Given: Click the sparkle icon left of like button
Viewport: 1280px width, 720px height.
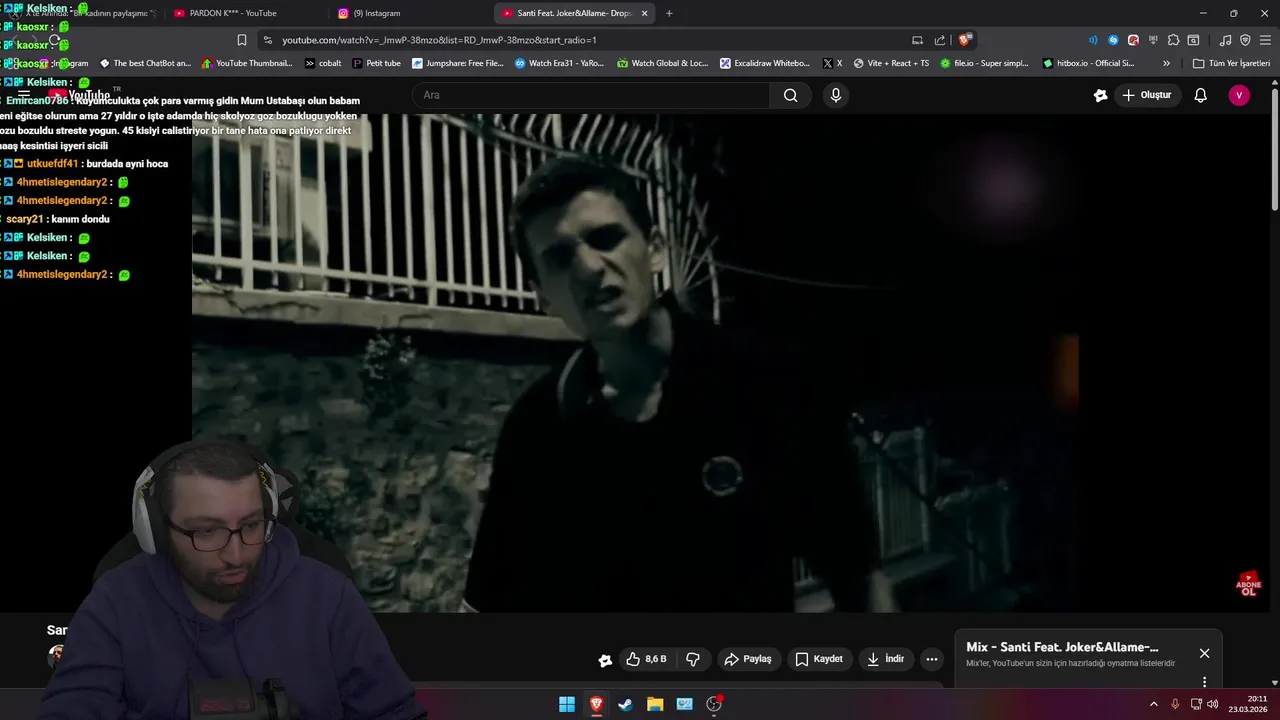Looking at the screenshot, I should (x=605, y=659).
